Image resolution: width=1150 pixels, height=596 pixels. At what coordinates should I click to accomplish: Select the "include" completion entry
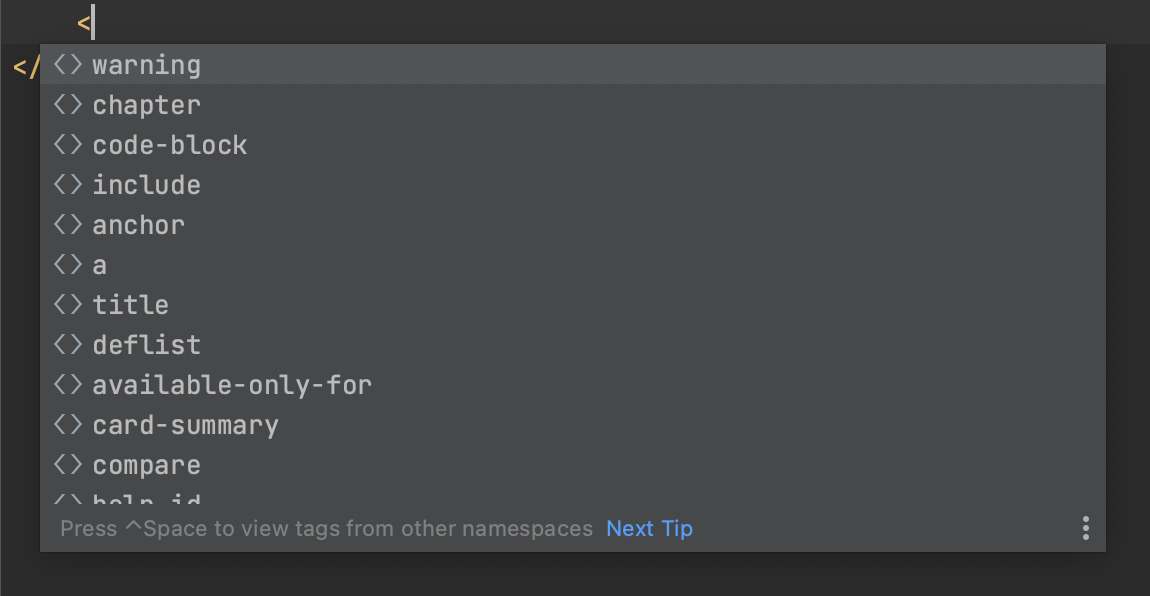pyautogui.click(x=146, y=184)
